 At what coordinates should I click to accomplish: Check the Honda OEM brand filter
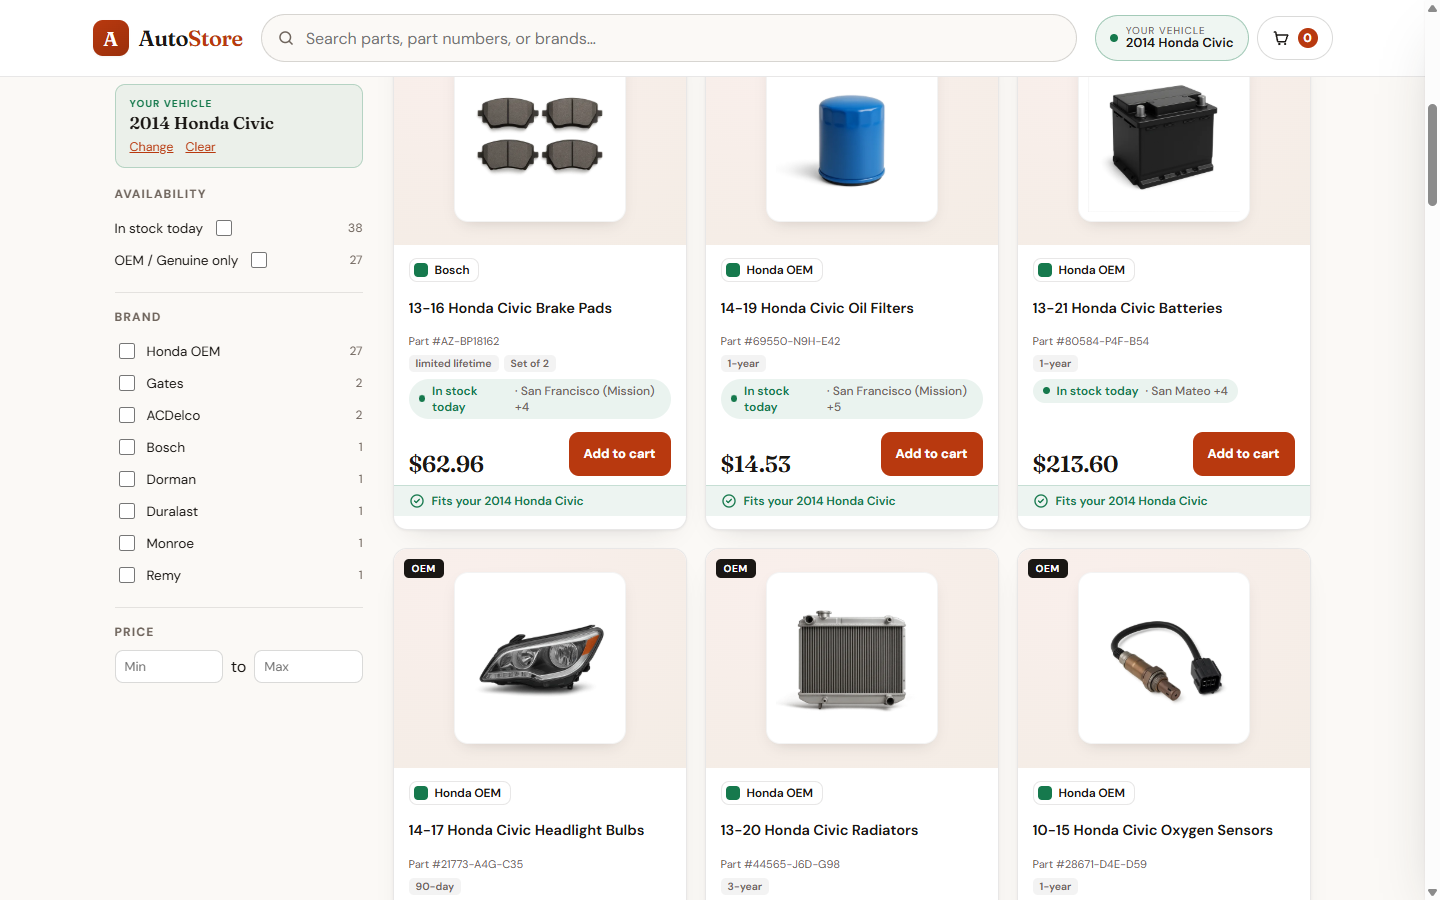(127, 351)
